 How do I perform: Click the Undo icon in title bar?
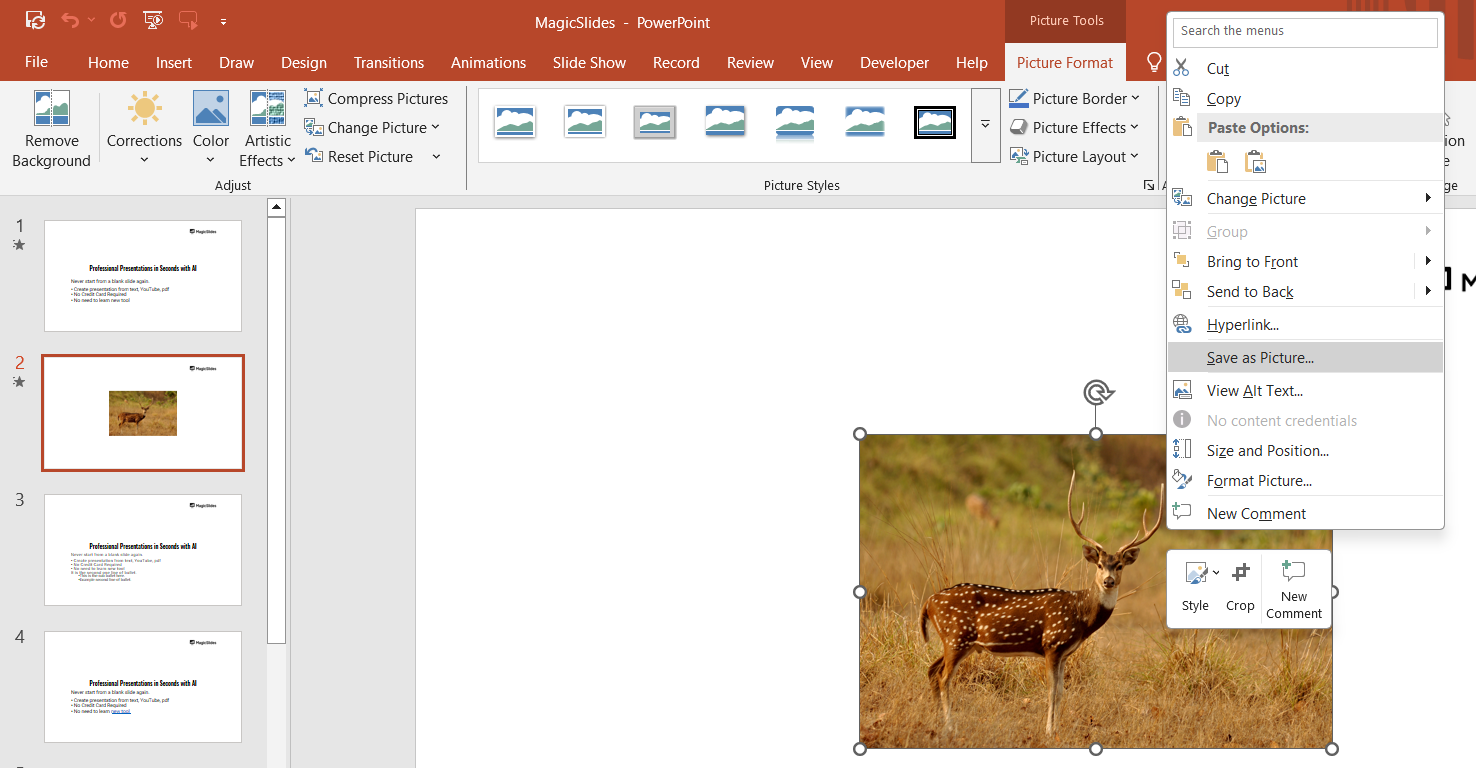[x=70, y=20]
